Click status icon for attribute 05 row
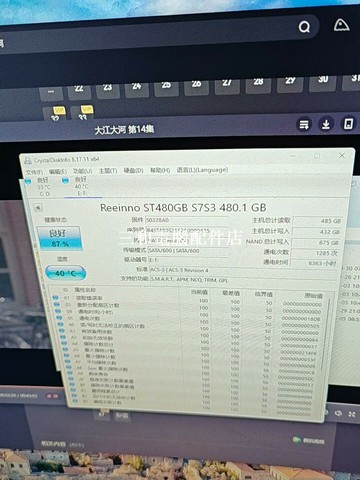360x480 pixels. coord(57,304)
